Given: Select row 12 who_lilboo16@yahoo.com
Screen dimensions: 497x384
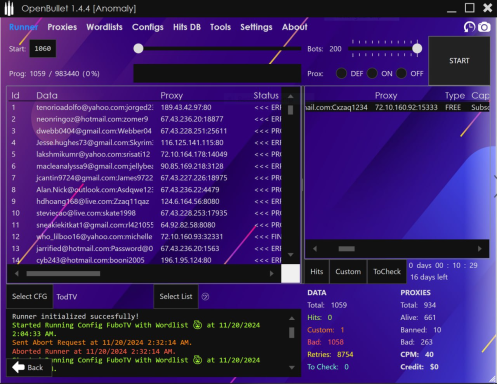Looking at the screenshot, I should 144,237.
